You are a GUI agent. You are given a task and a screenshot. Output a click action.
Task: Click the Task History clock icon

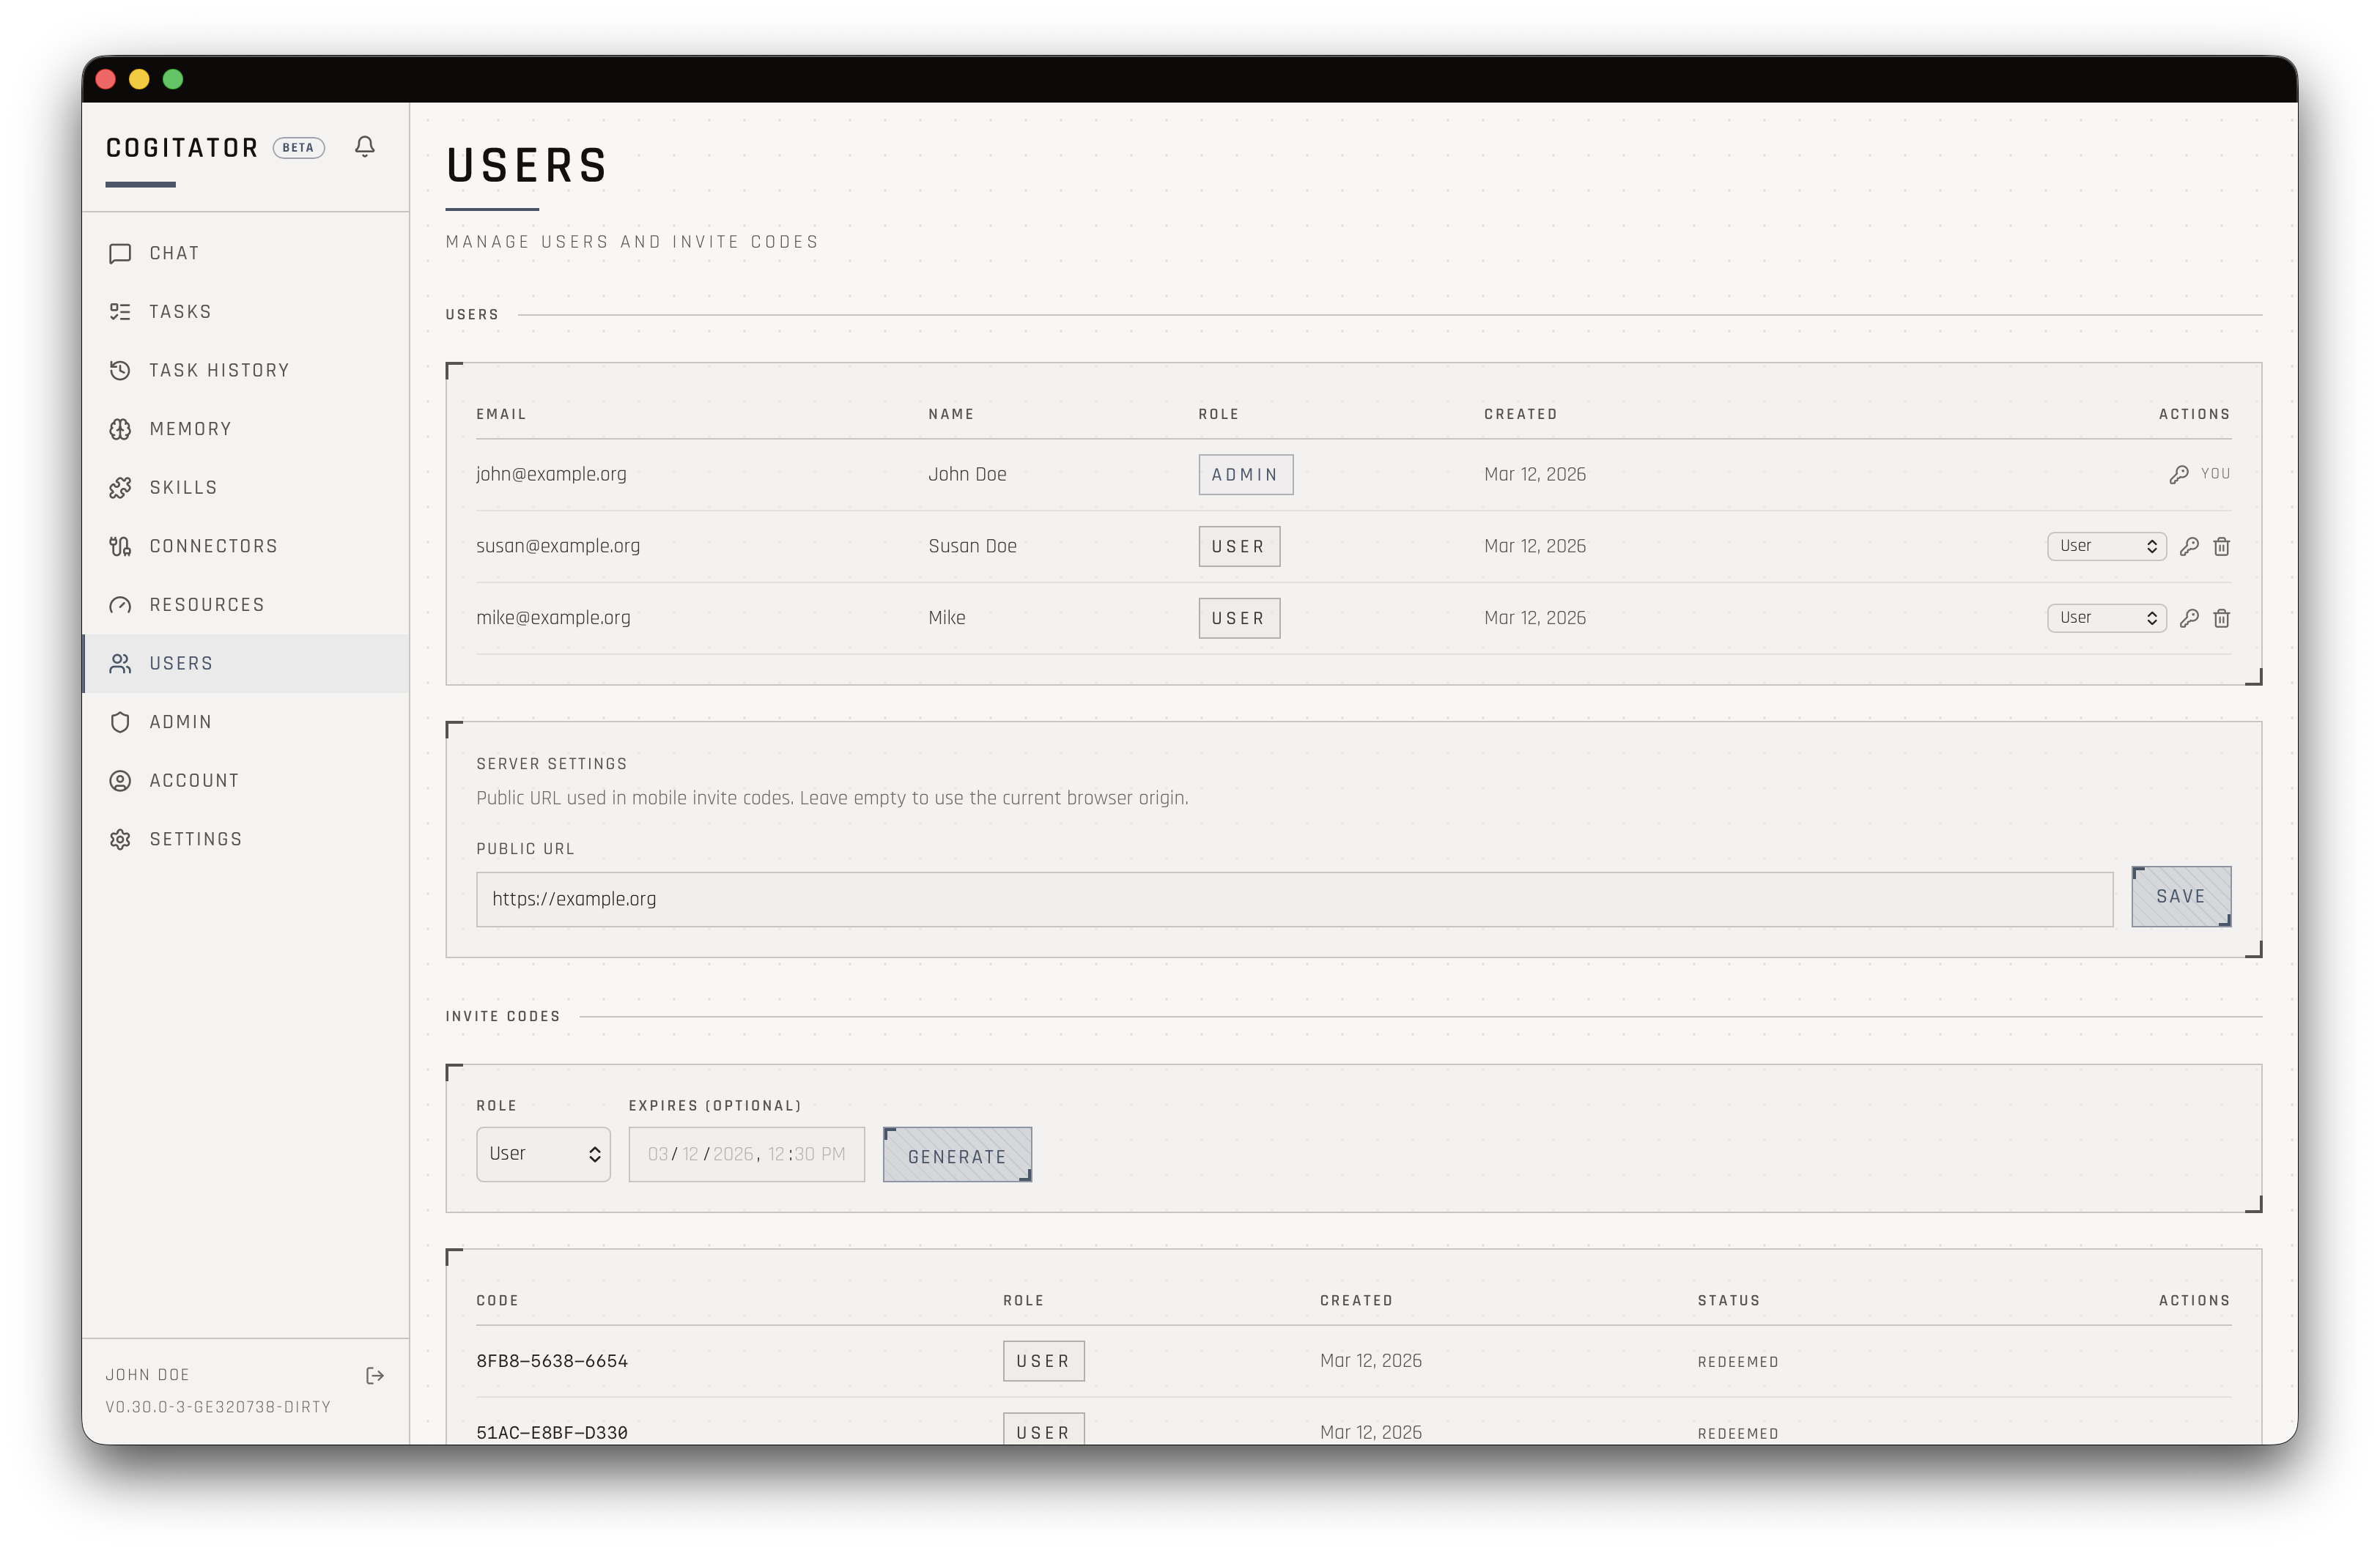click(120, 370)
